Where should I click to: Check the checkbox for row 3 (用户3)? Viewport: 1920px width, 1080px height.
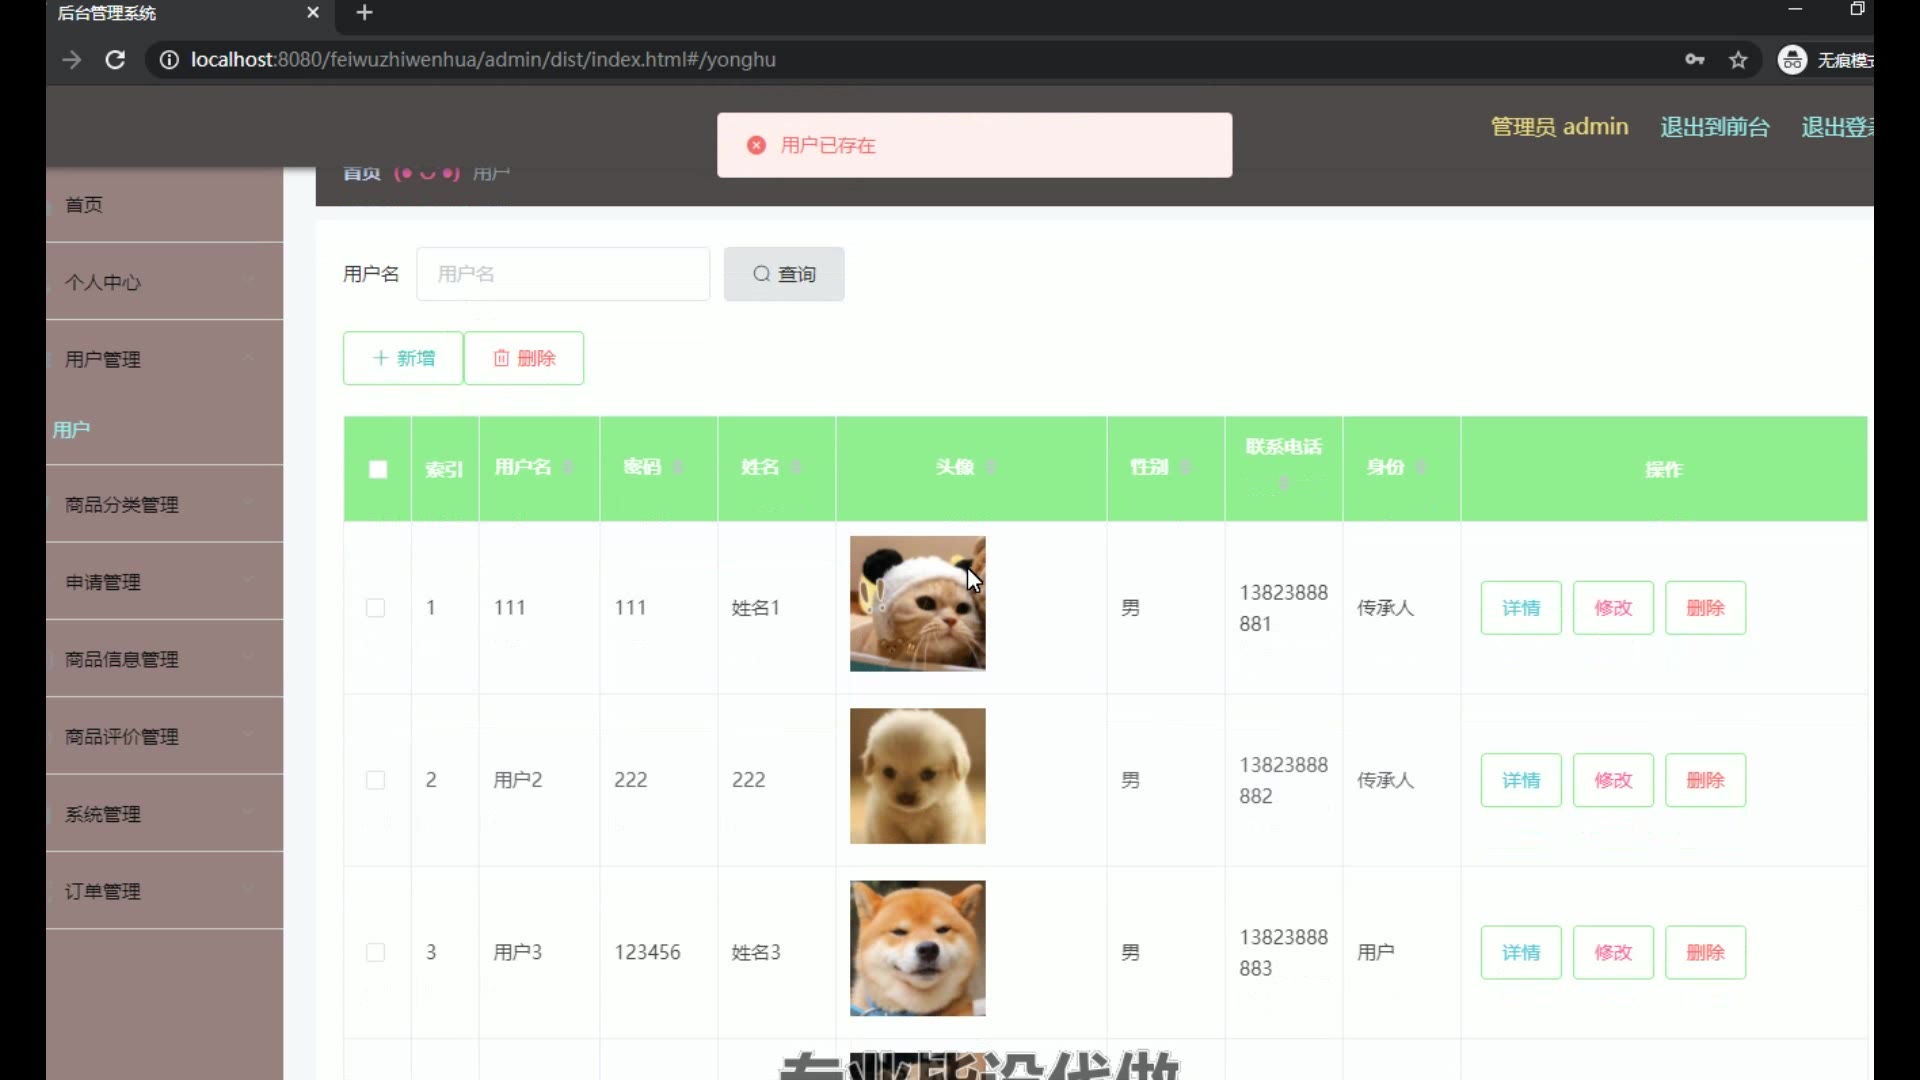click(375, 952)
